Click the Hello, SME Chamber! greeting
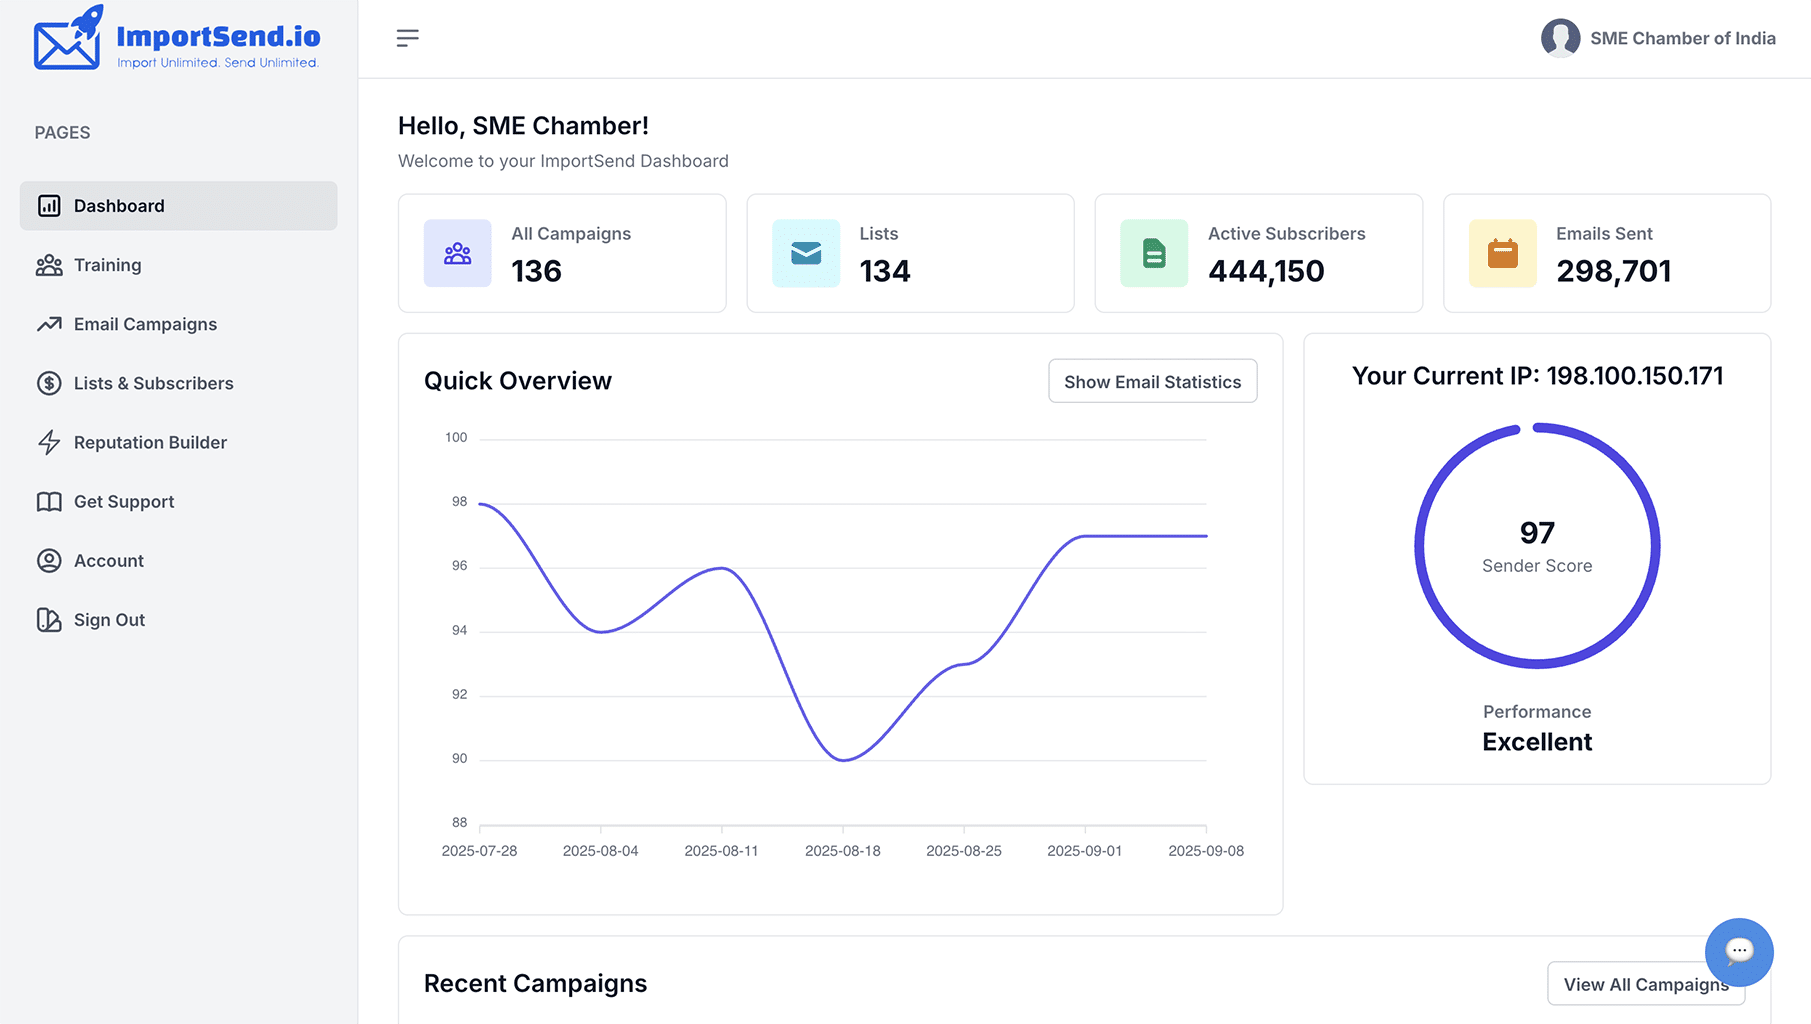This screenshot has height=1024, width=1811. point(523,126)
